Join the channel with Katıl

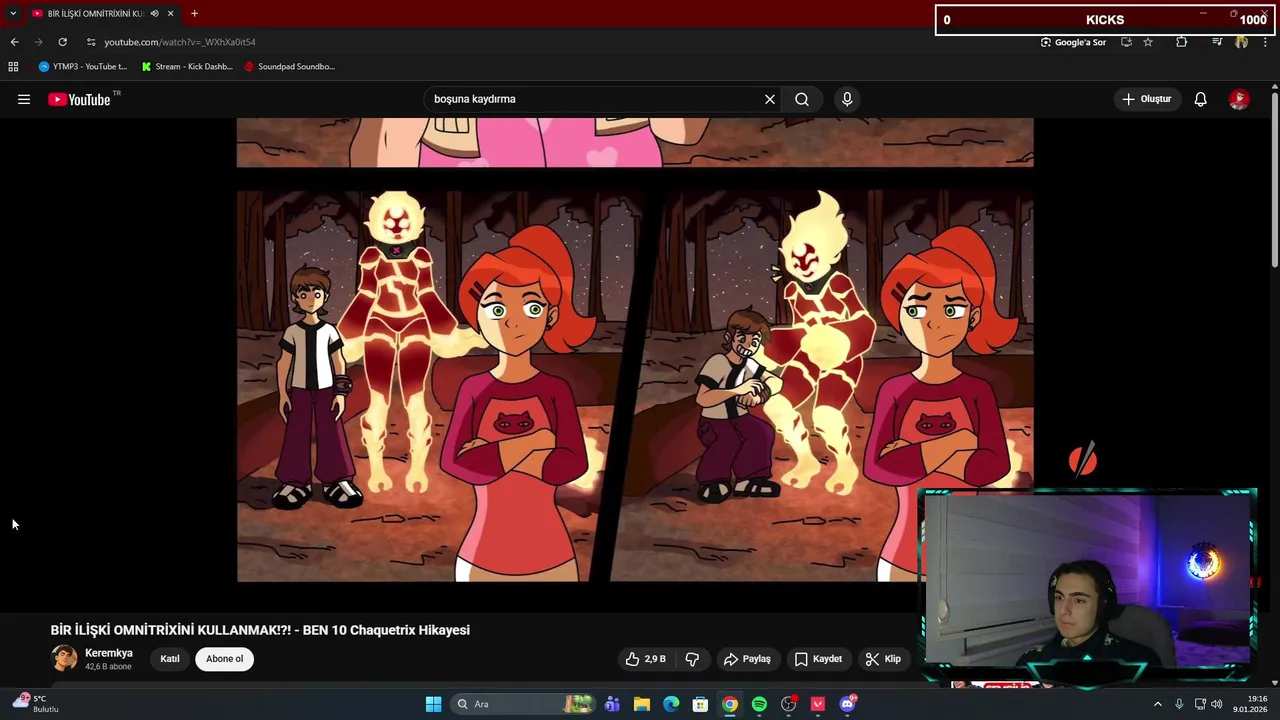(170, 659)
